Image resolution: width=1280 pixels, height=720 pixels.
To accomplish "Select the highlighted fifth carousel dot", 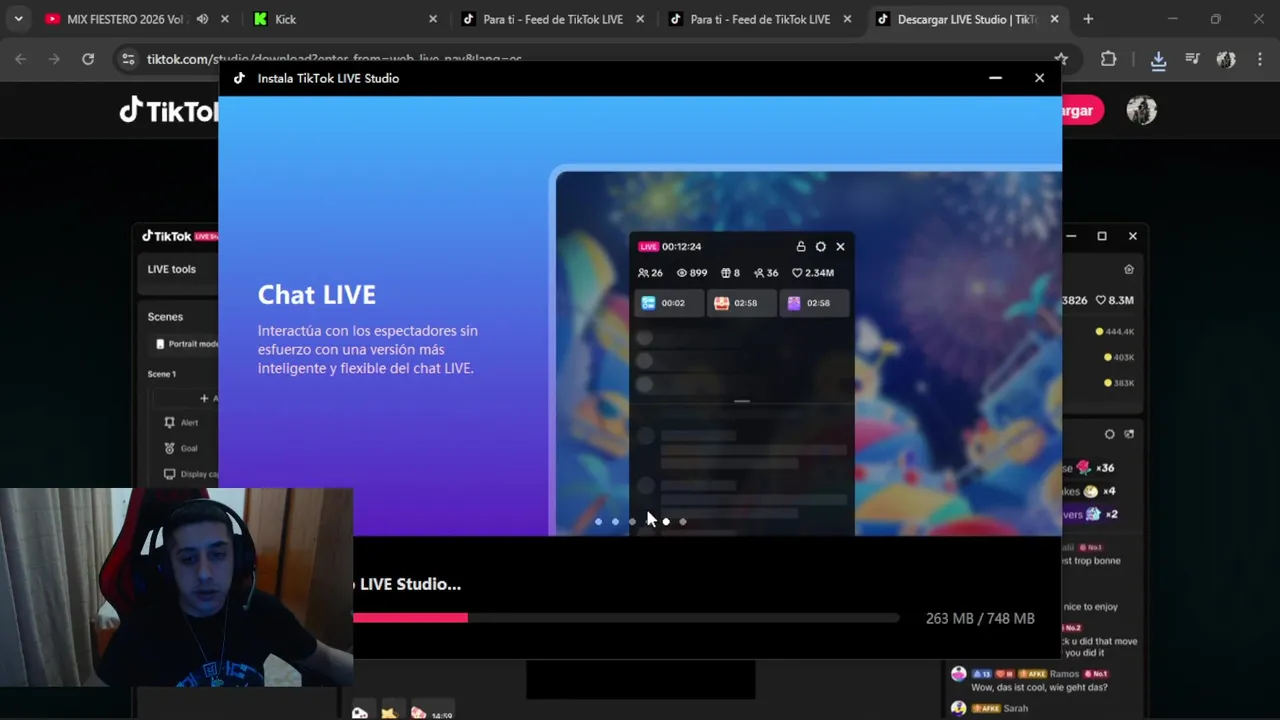I will point(666,521).
